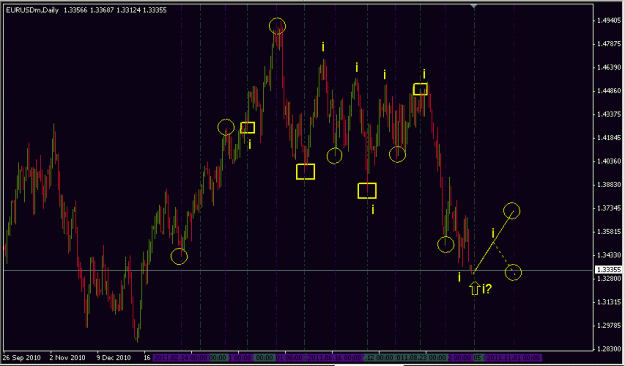This screenshot has height=366, width=625.
Task: Click the 1.40360 price axis label
Action: (x=608, y=161)
